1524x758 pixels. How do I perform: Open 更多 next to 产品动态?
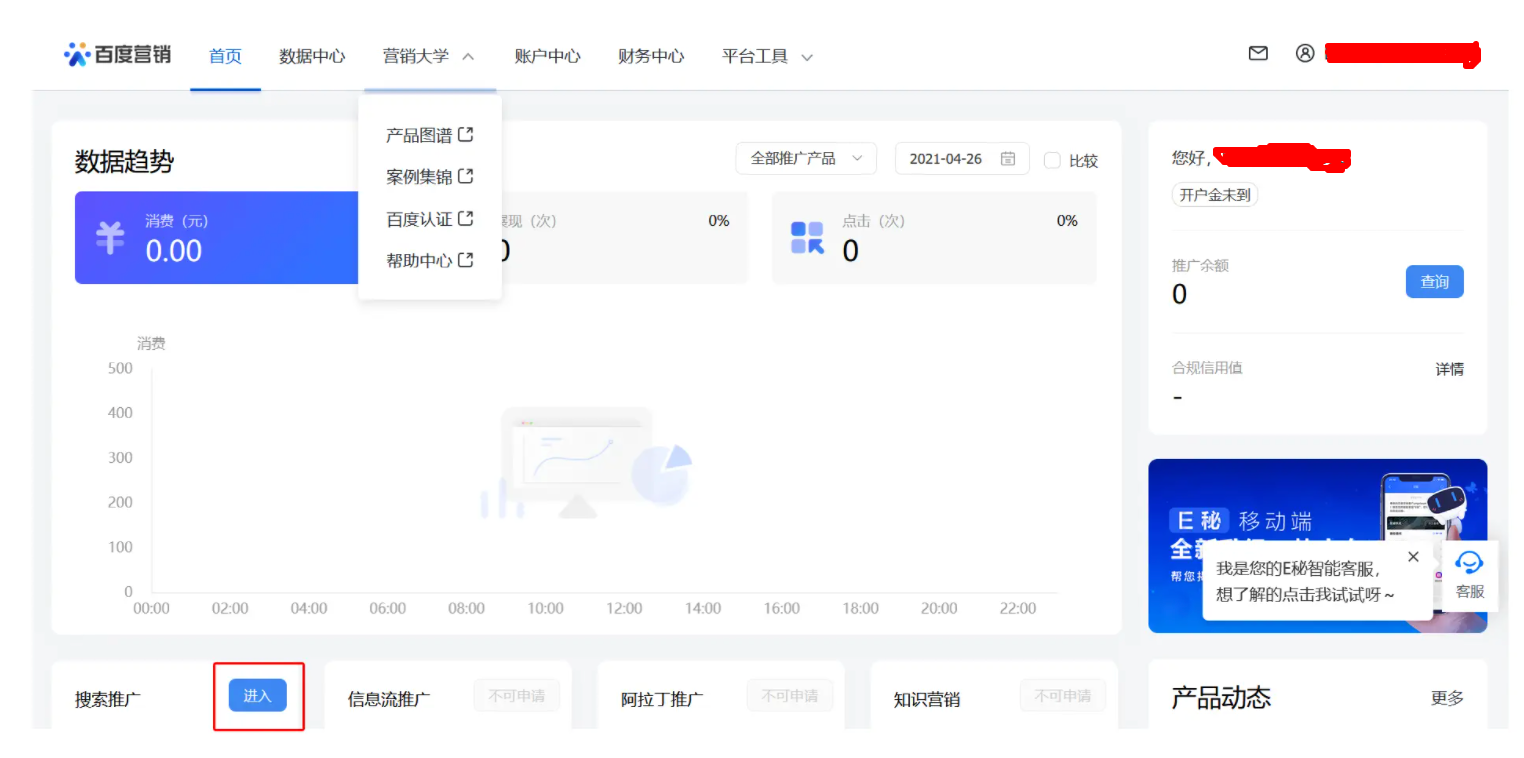[1448, 698]
